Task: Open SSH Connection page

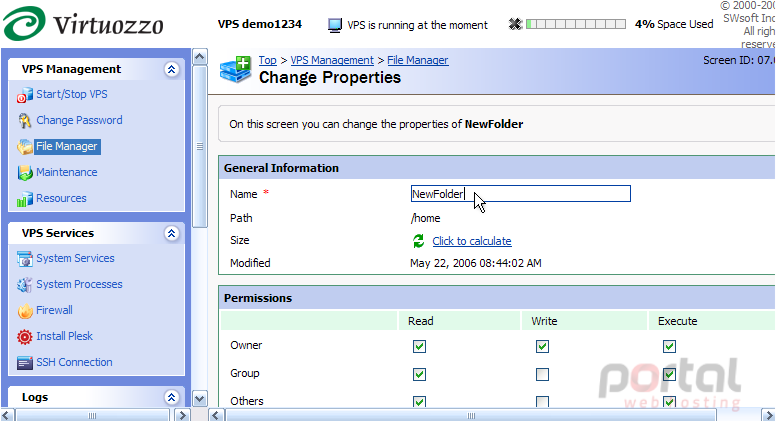Action: click(x=74, y=362)
